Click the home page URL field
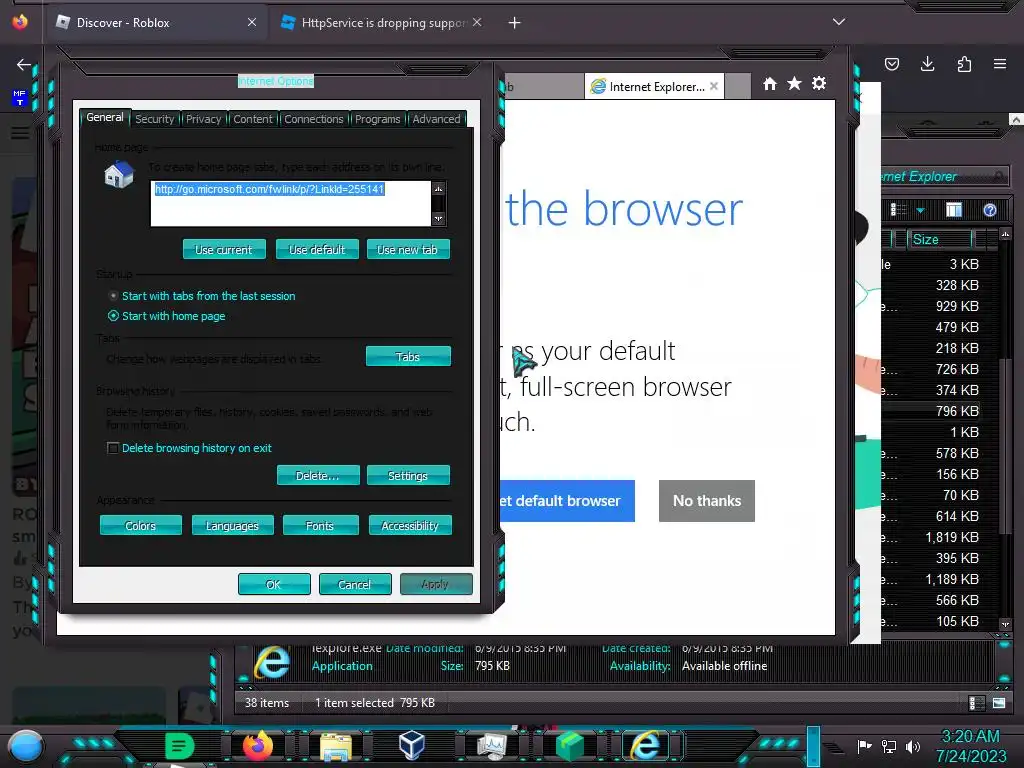 click(291, 204)
